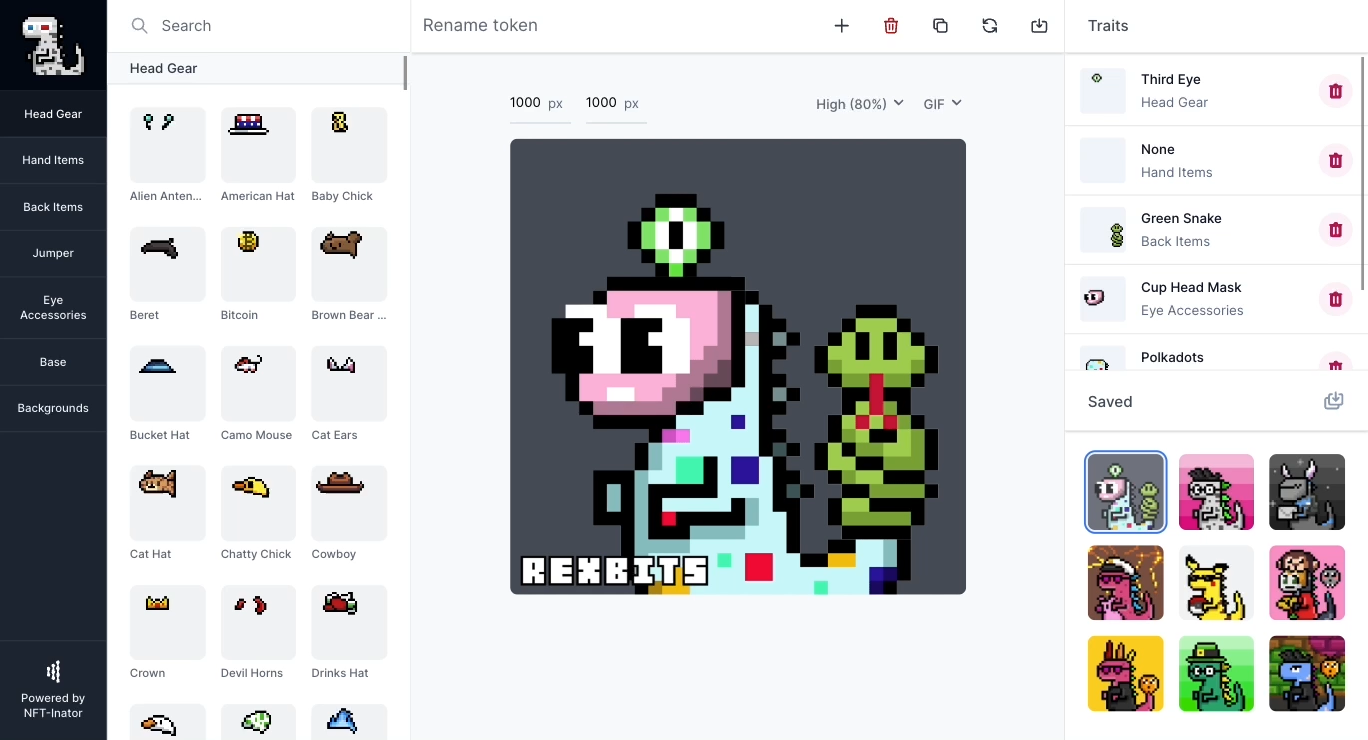The height and width of the screenshot is (740, 1368).
Task: Open the Hand Items category
Action: (53, 160)
